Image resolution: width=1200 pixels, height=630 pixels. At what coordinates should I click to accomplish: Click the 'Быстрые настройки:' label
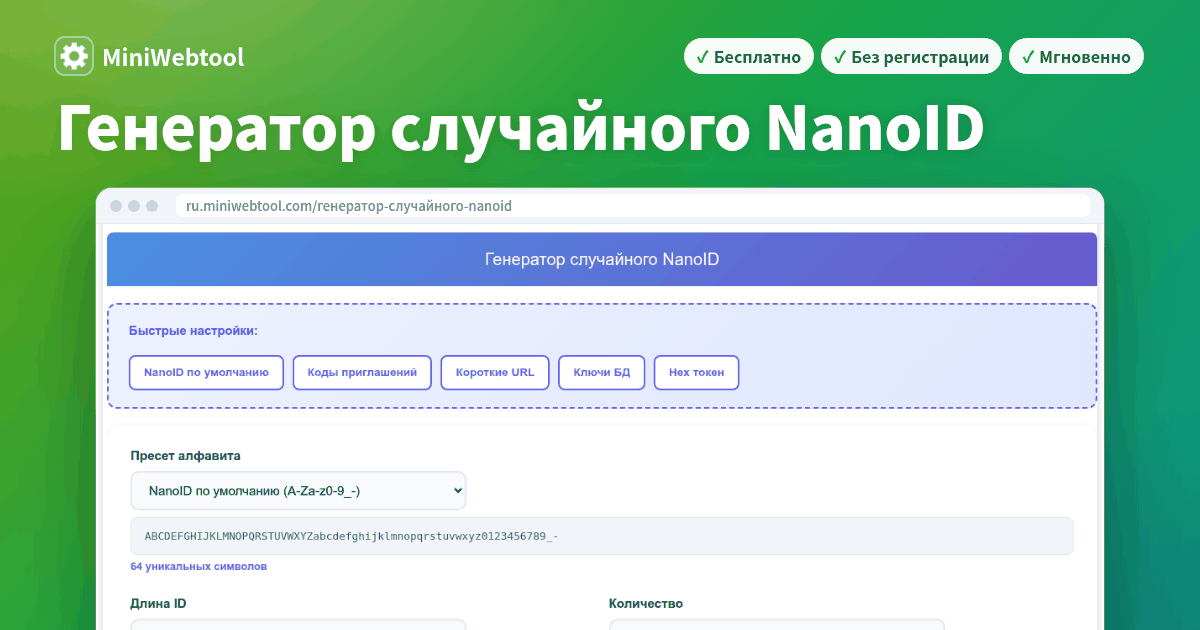coord(193,331)
